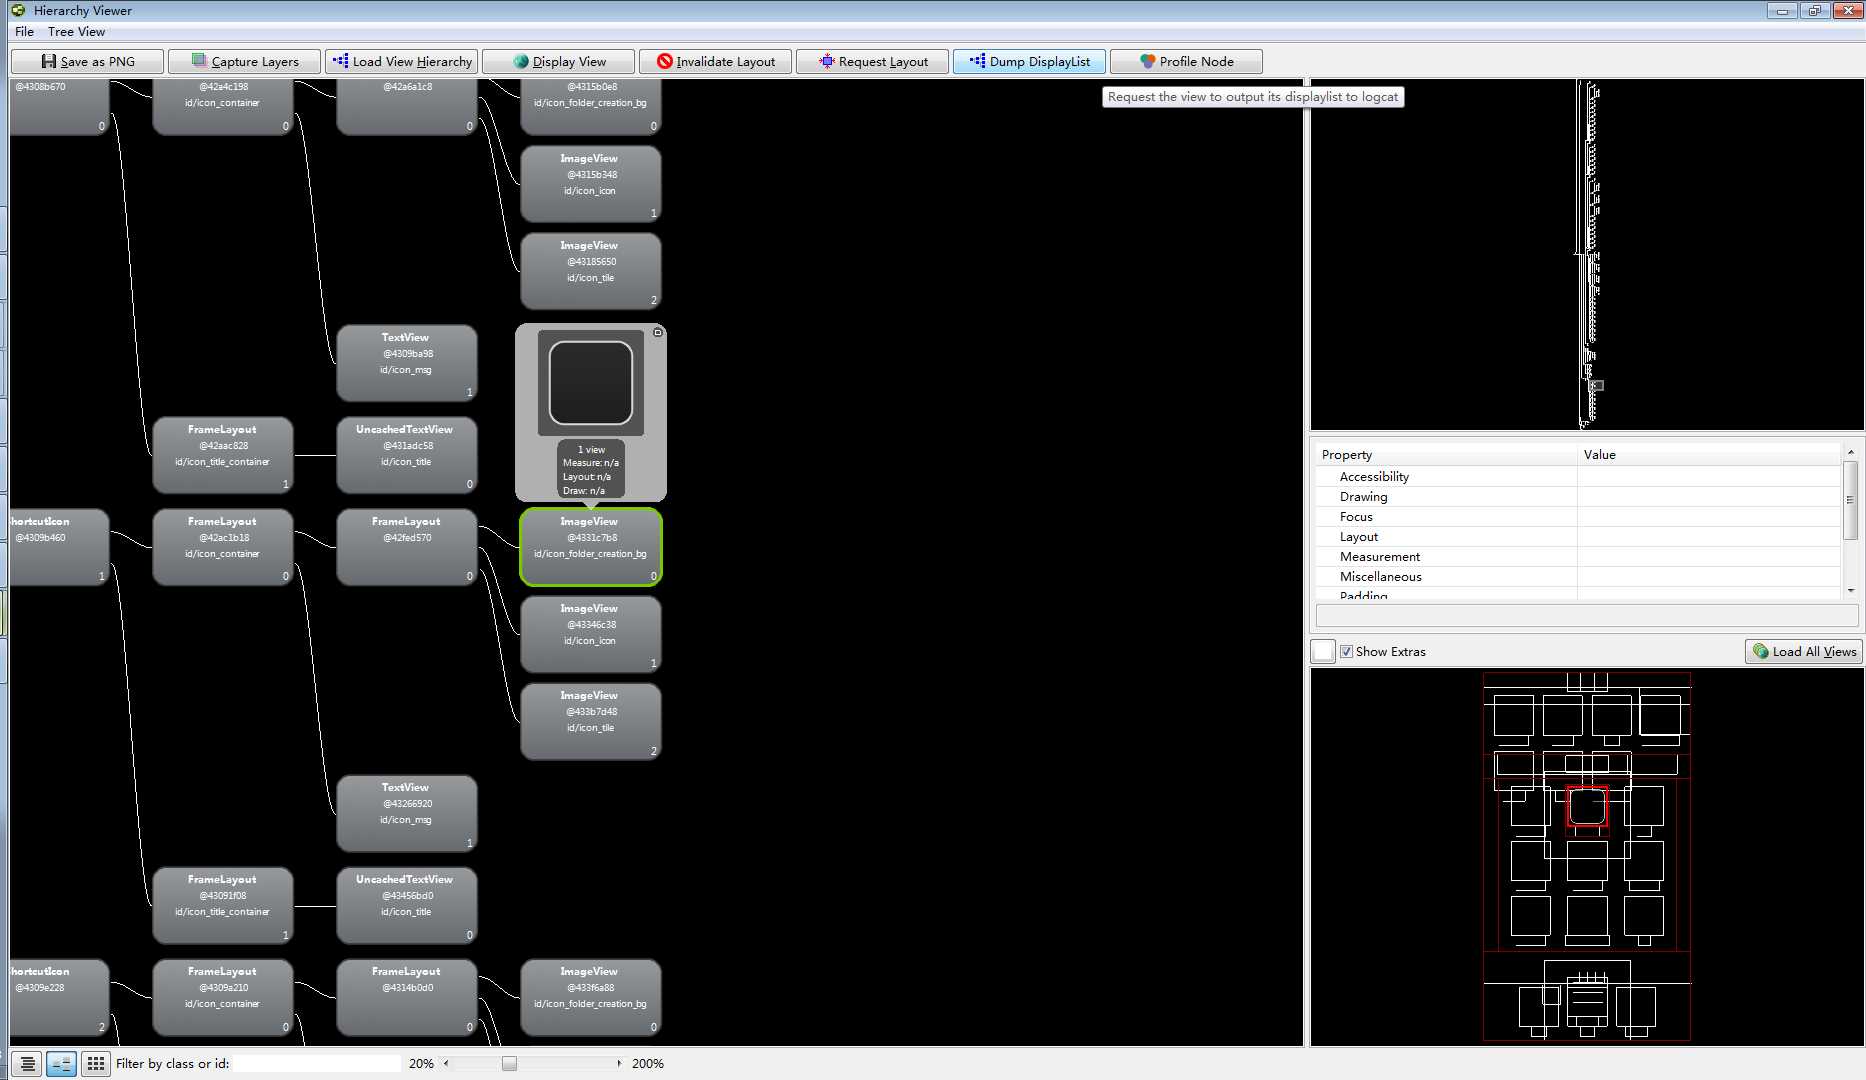Click the Filter by class or id field
This screenshot has height=1080, width=1866.
click(317, 1064)
